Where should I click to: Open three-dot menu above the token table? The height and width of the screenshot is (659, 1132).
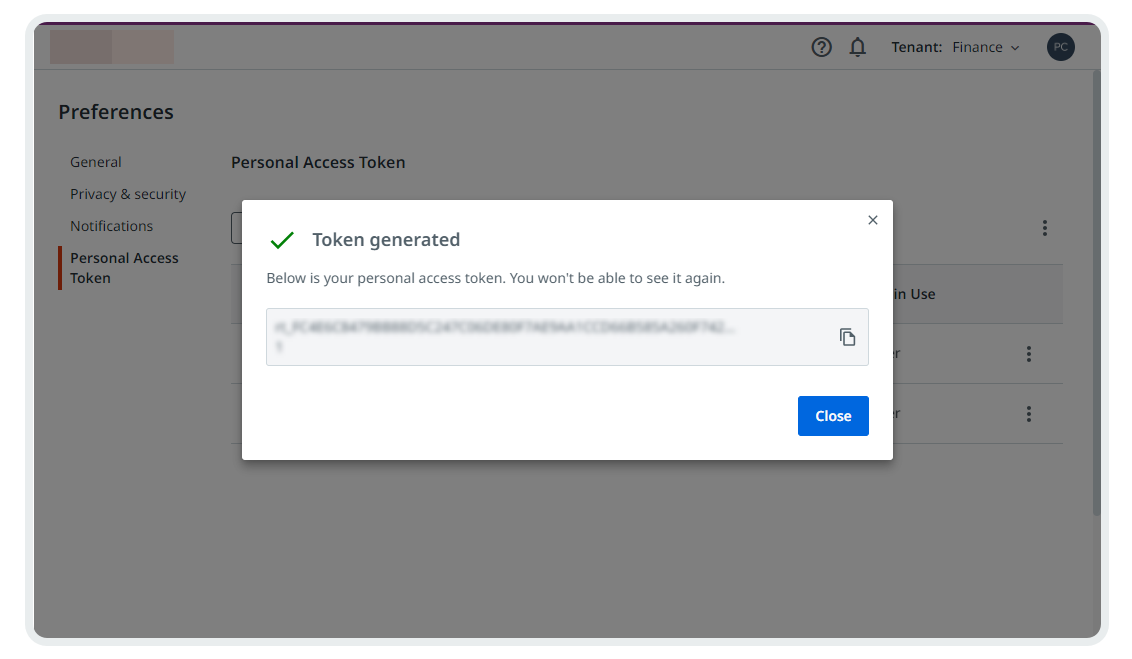click(1044, 228)
